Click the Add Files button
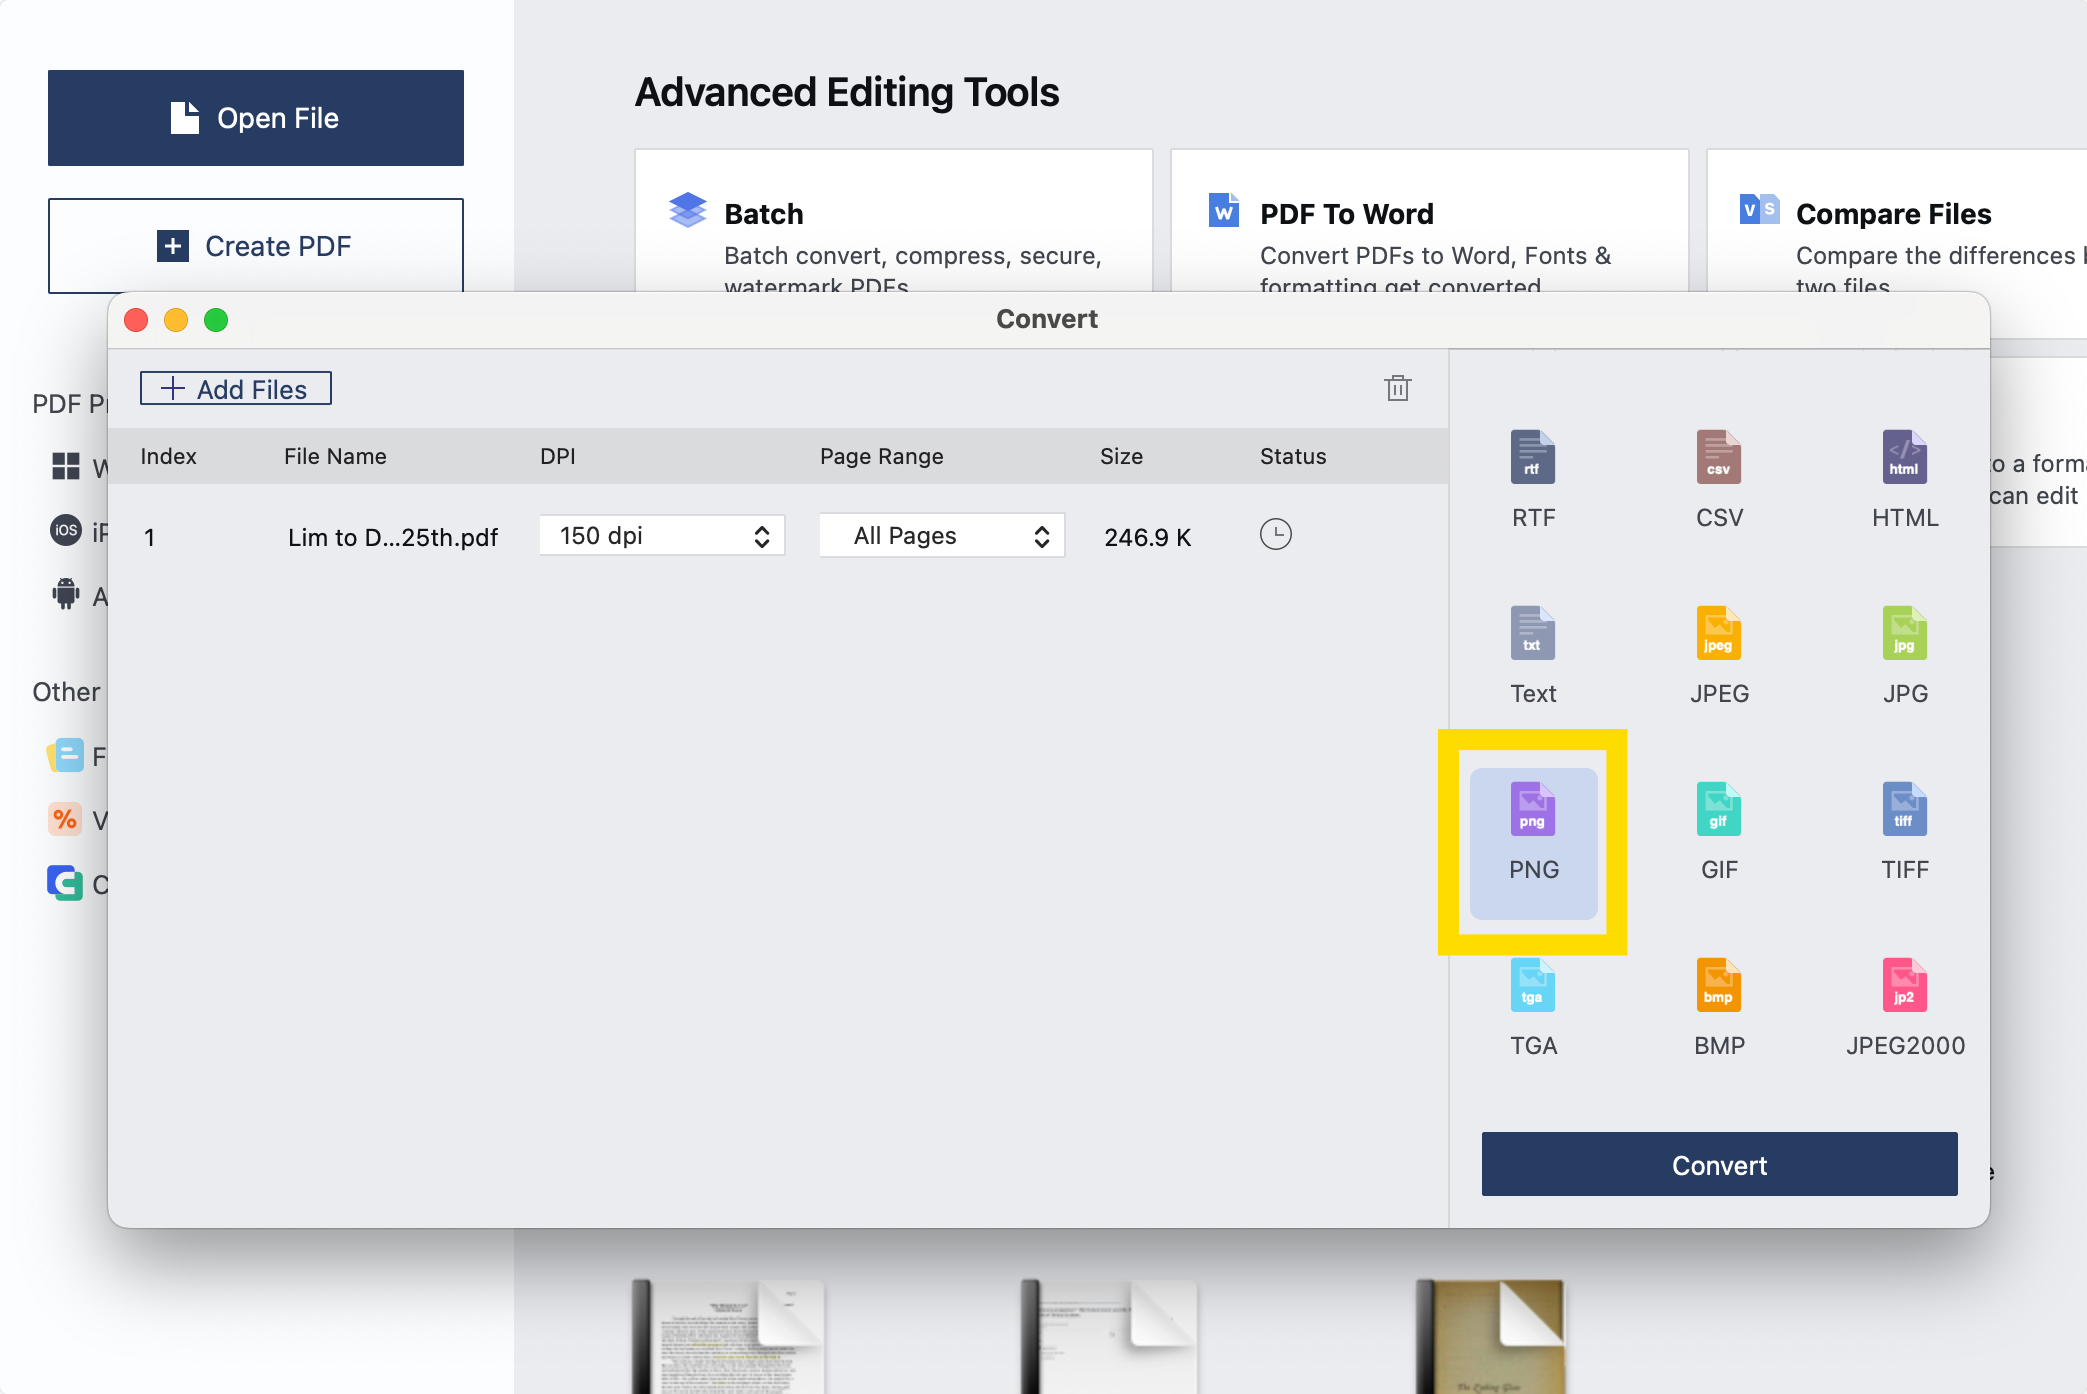 point(236,389)
